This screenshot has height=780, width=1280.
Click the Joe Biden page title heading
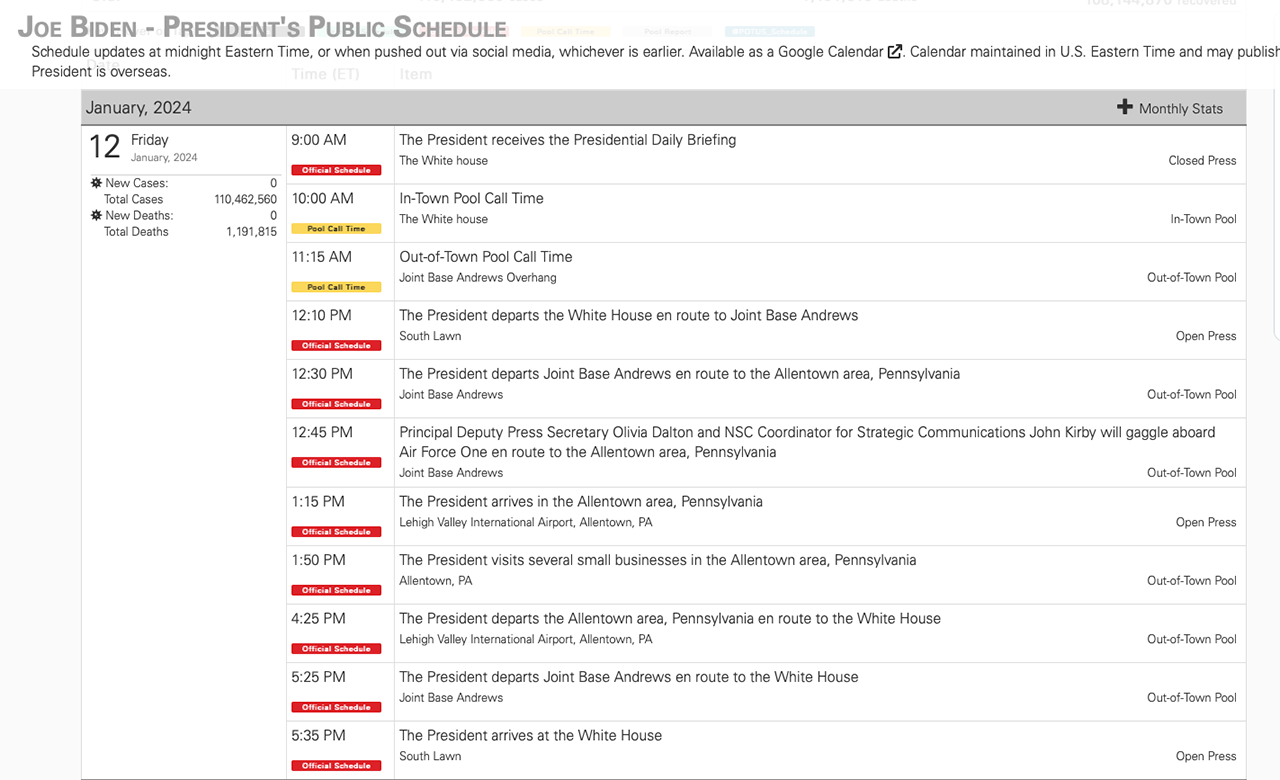click(262, 26)
